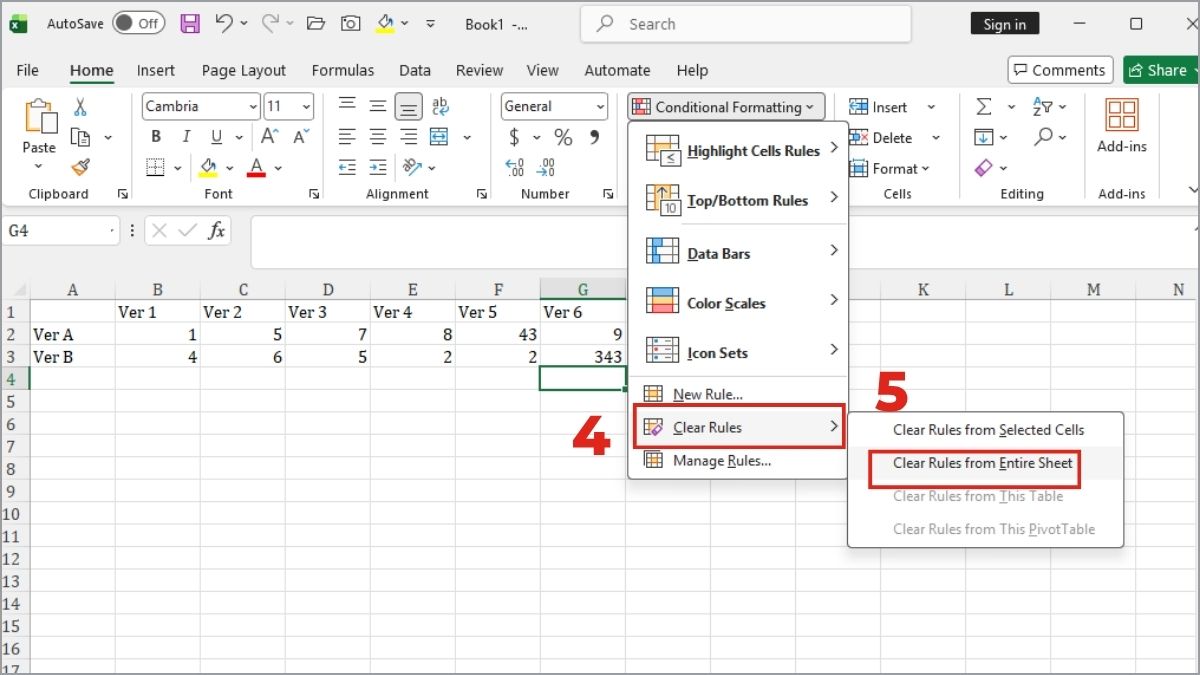
Task: Open the Format cells dropdown
Action: coord(889,168)
